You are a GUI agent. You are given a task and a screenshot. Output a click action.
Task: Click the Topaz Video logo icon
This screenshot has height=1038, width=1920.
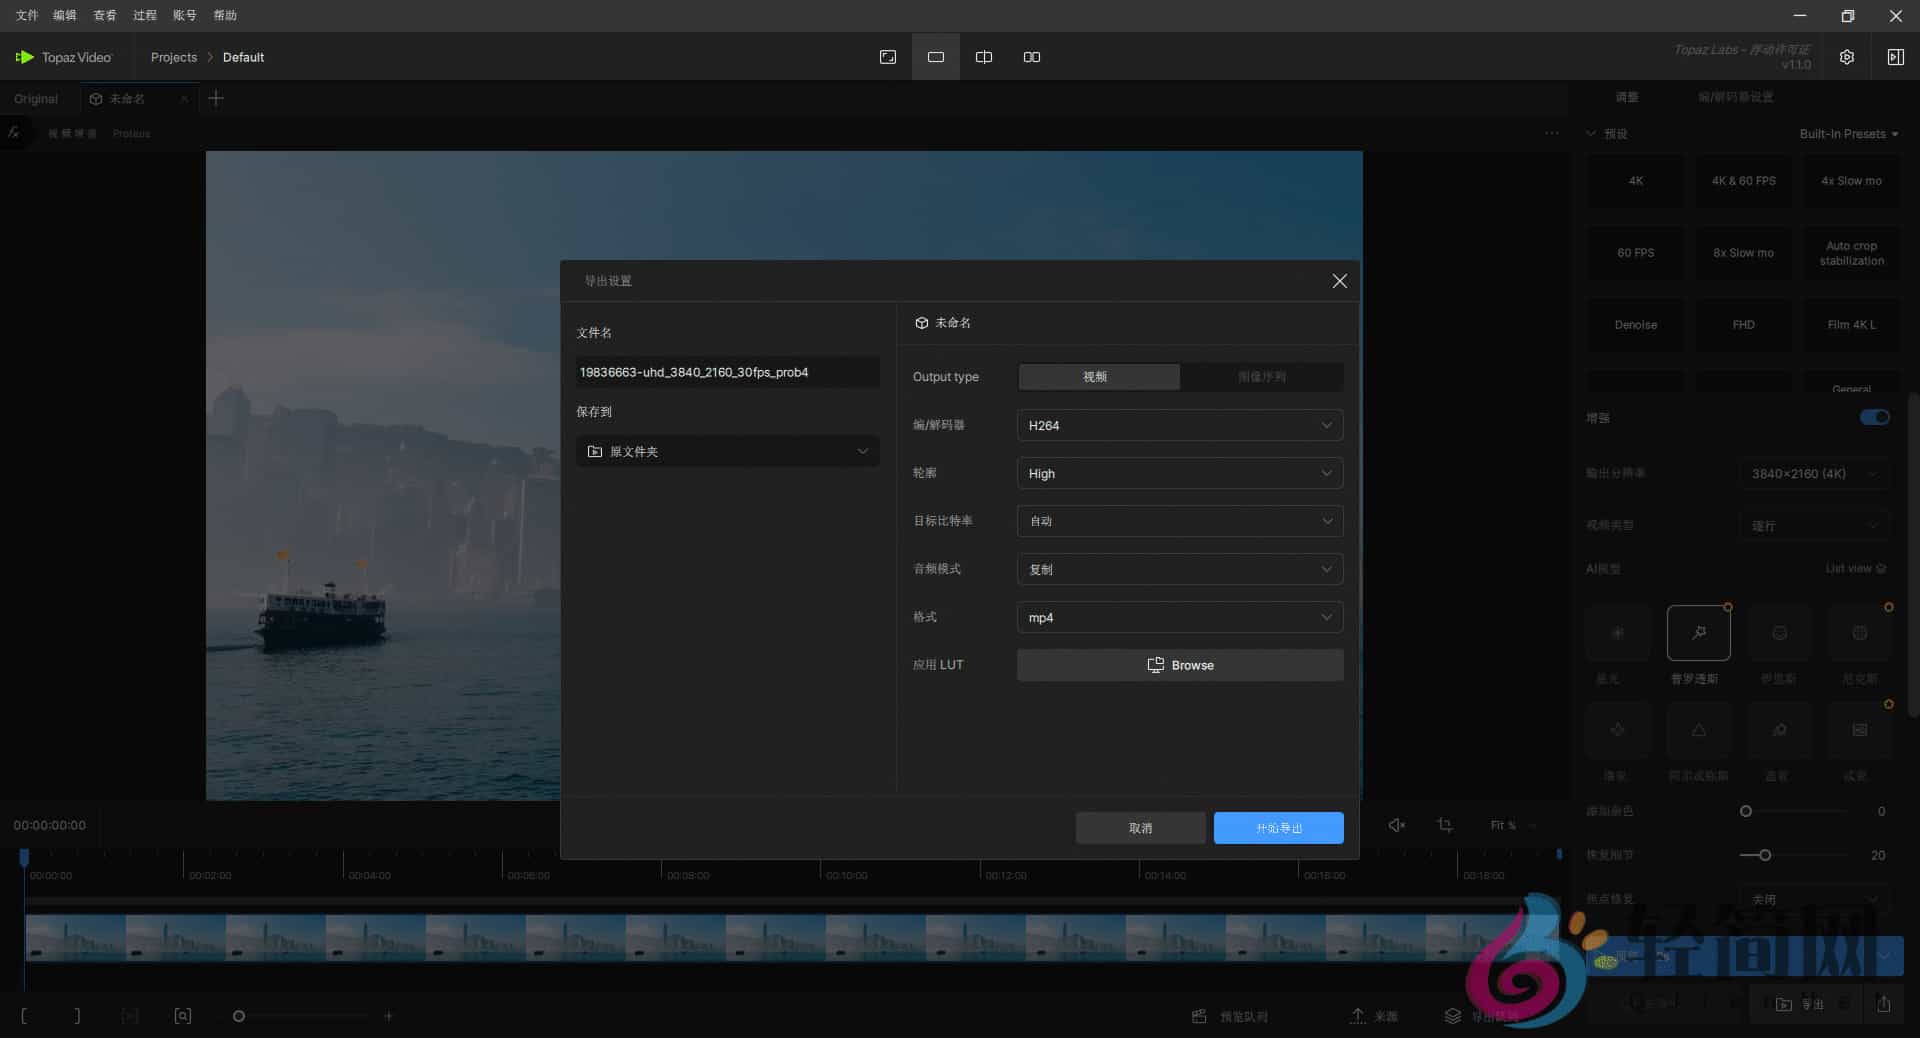point(25,56)
